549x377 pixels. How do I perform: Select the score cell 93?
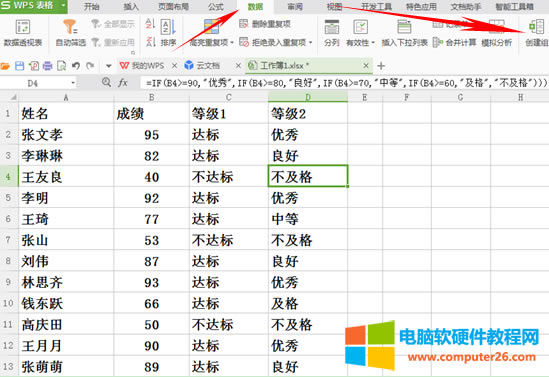pyautogui.click(x=152, y=282)
